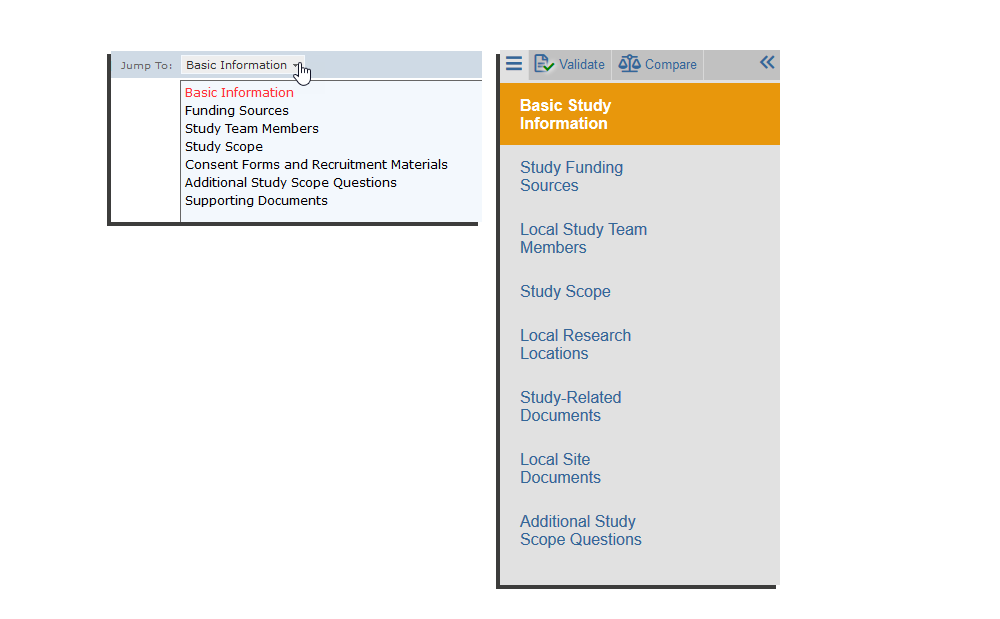Open Local Research Locations page

pos(575,344)
